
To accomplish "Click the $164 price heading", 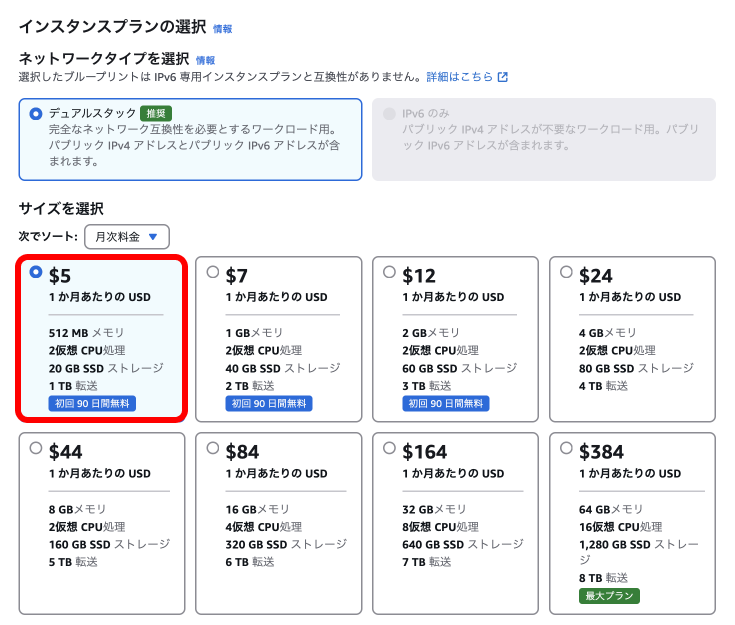I will click(x=425, y=452).
